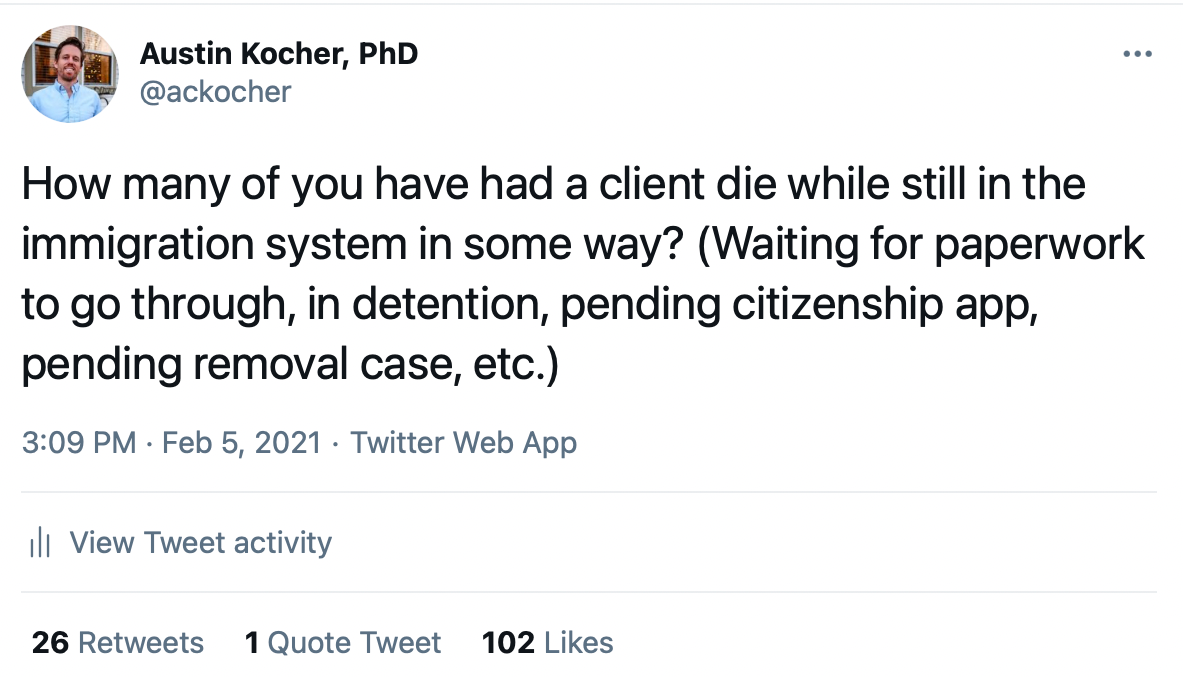Image resolution: width=1183 pixels, height=677 pixels.
Task: Click the word Retweets in stats row
Action: click(x=141, y=642)
